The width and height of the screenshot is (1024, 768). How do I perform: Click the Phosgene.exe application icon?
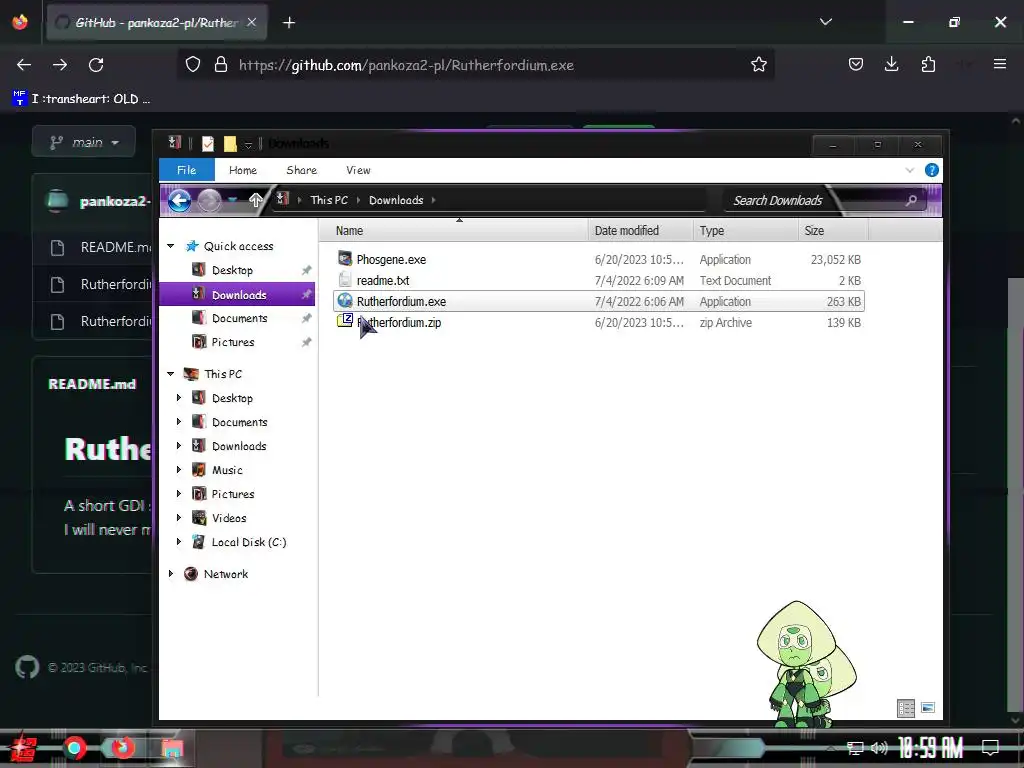(345, 259)
